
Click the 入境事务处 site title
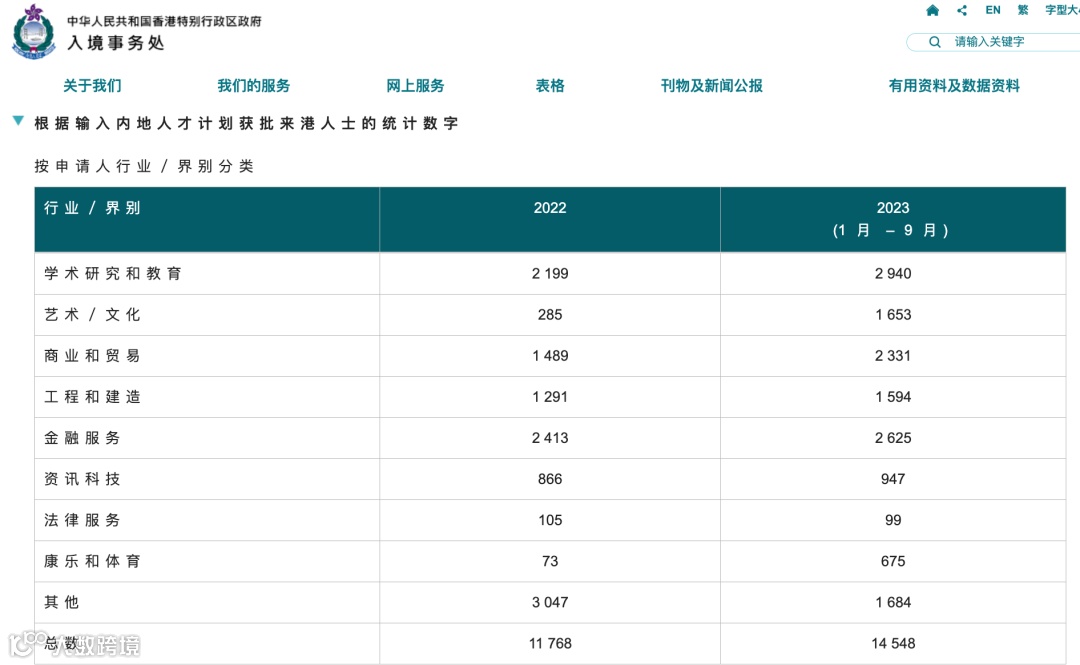click(116, 43)
